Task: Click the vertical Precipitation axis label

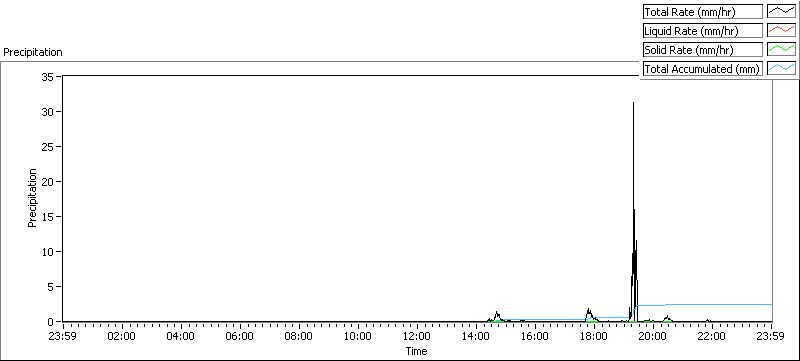Action: (x=32, y=198)
